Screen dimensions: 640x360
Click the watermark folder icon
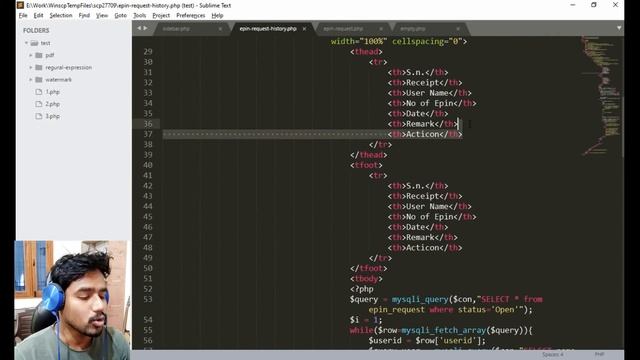point(39,80)
